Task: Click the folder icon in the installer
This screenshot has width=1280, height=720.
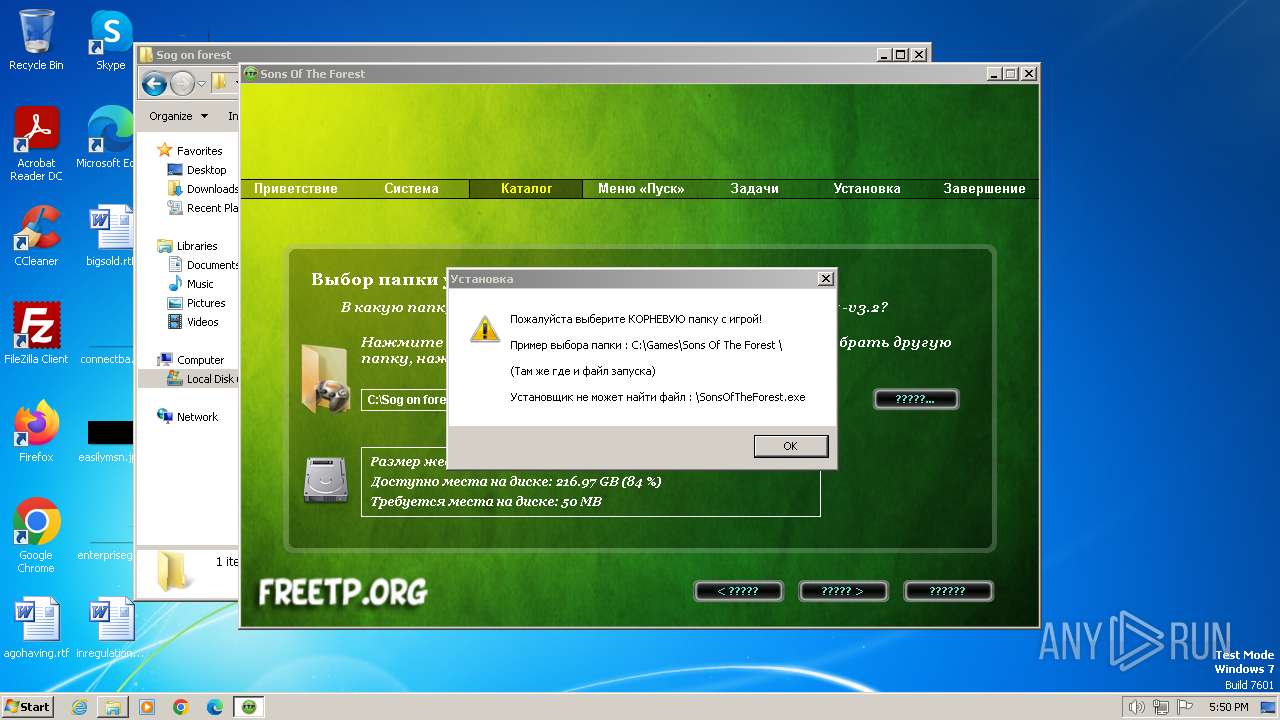Action: [x=325, y=378]
